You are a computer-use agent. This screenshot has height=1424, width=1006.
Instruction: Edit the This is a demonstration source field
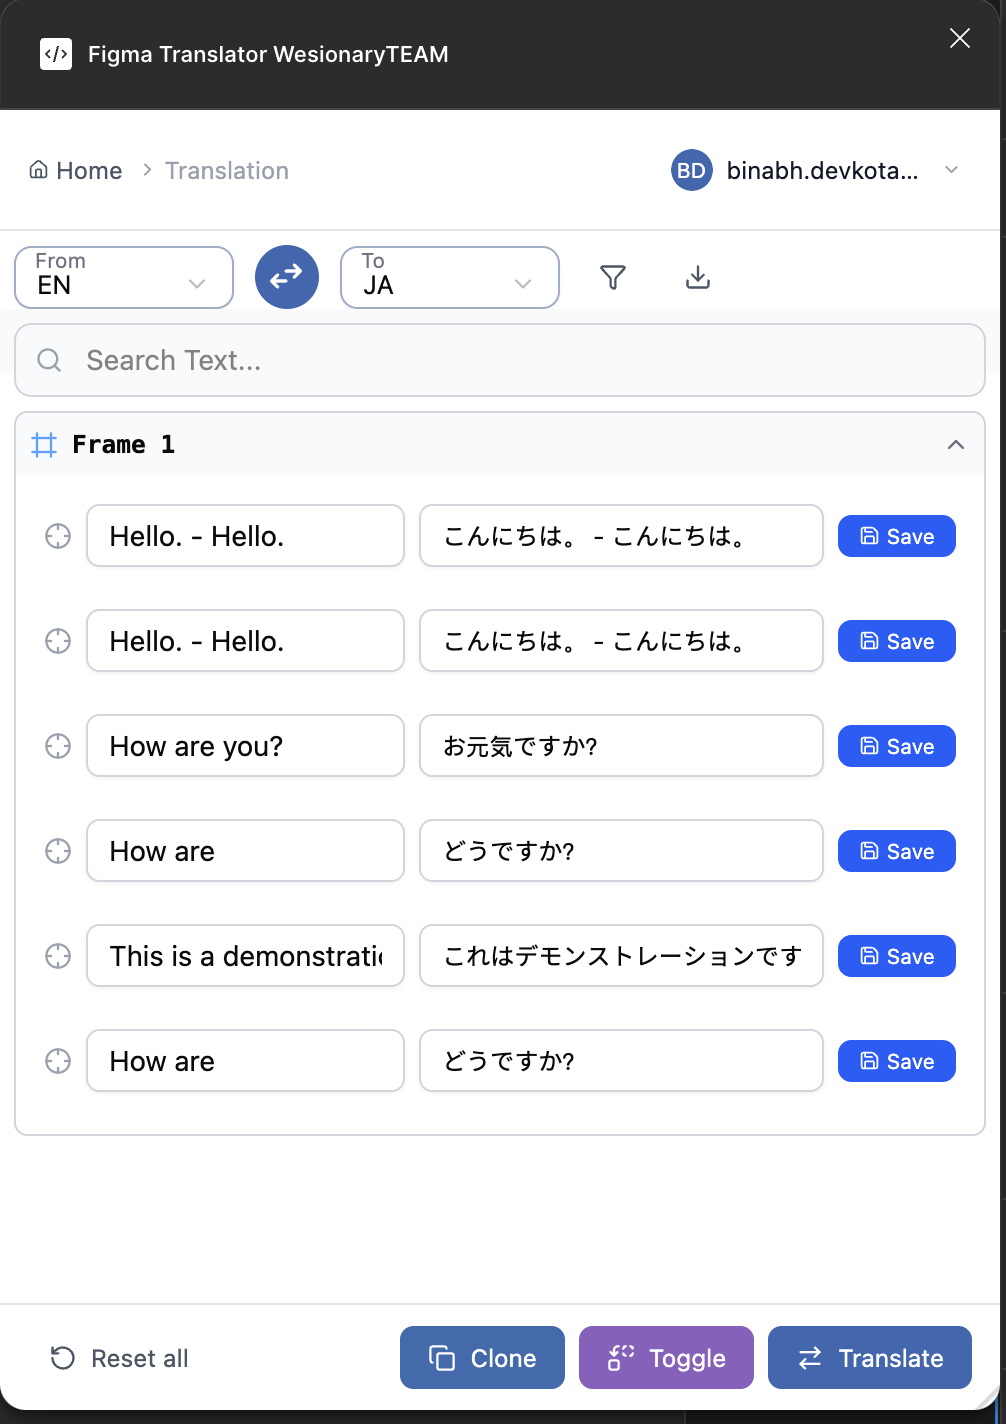(245, 956)
